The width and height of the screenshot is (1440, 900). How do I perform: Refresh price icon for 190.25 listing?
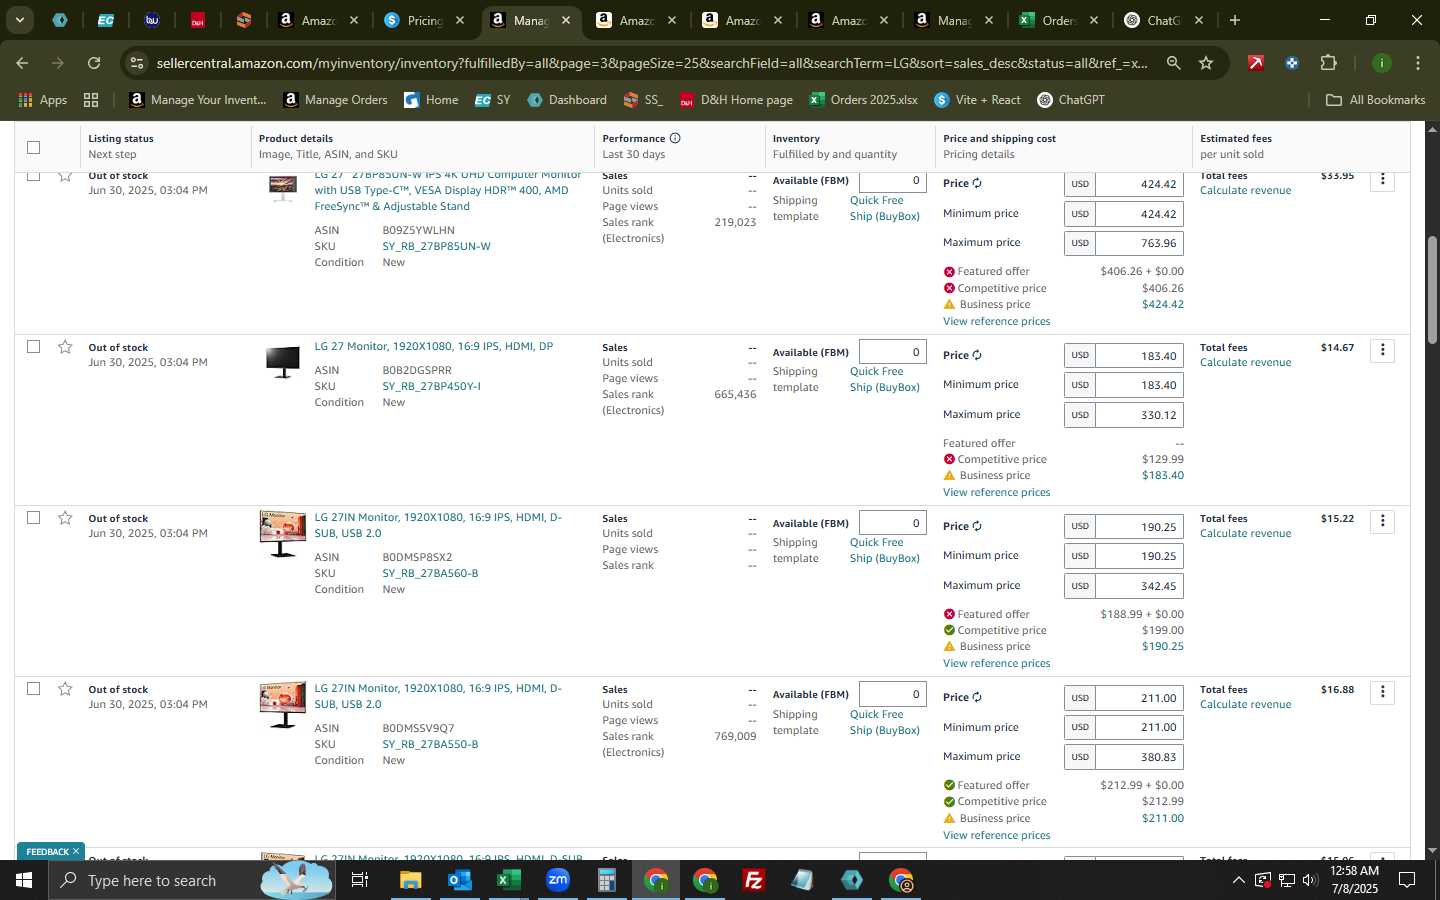977,526
